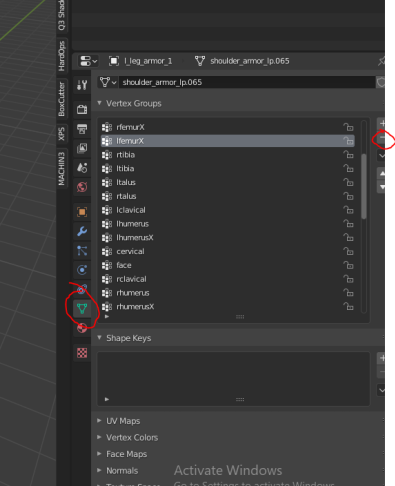This screenshot has width=395, height=486.
Task: Select the ltalus vertex group
Action: tap(228, 182)
